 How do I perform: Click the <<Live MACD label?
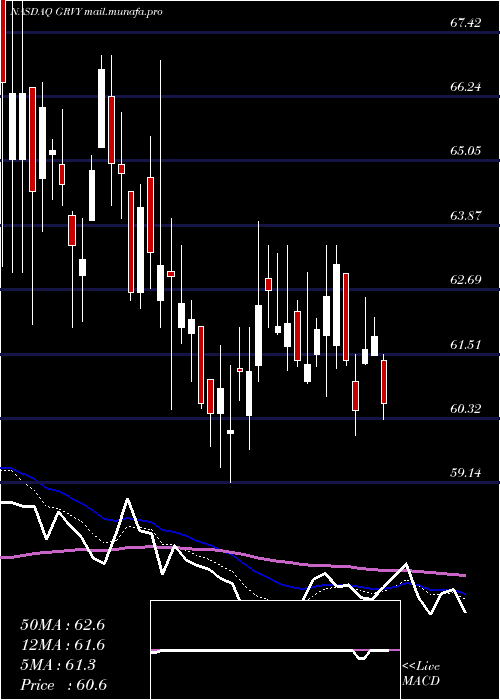coord(421,674)
